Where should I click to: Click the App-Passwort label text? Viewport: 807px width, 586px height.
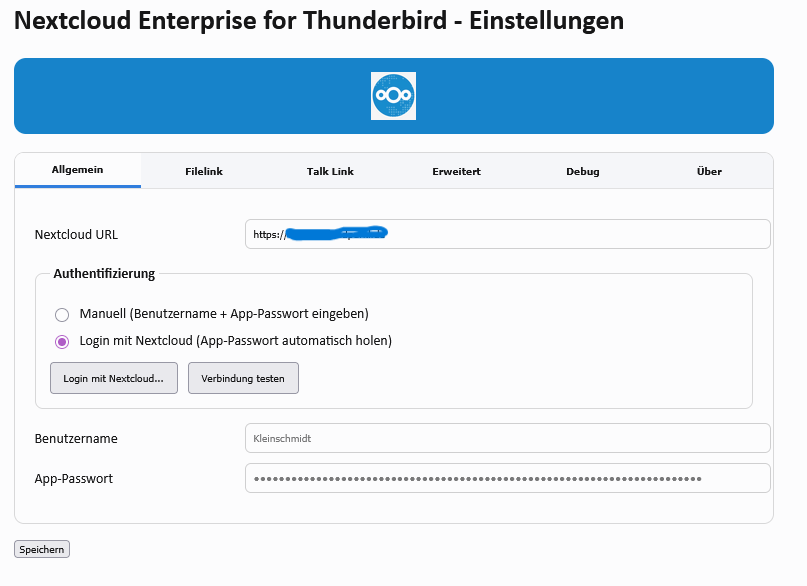pyautogui.click(x=74, y=479)
